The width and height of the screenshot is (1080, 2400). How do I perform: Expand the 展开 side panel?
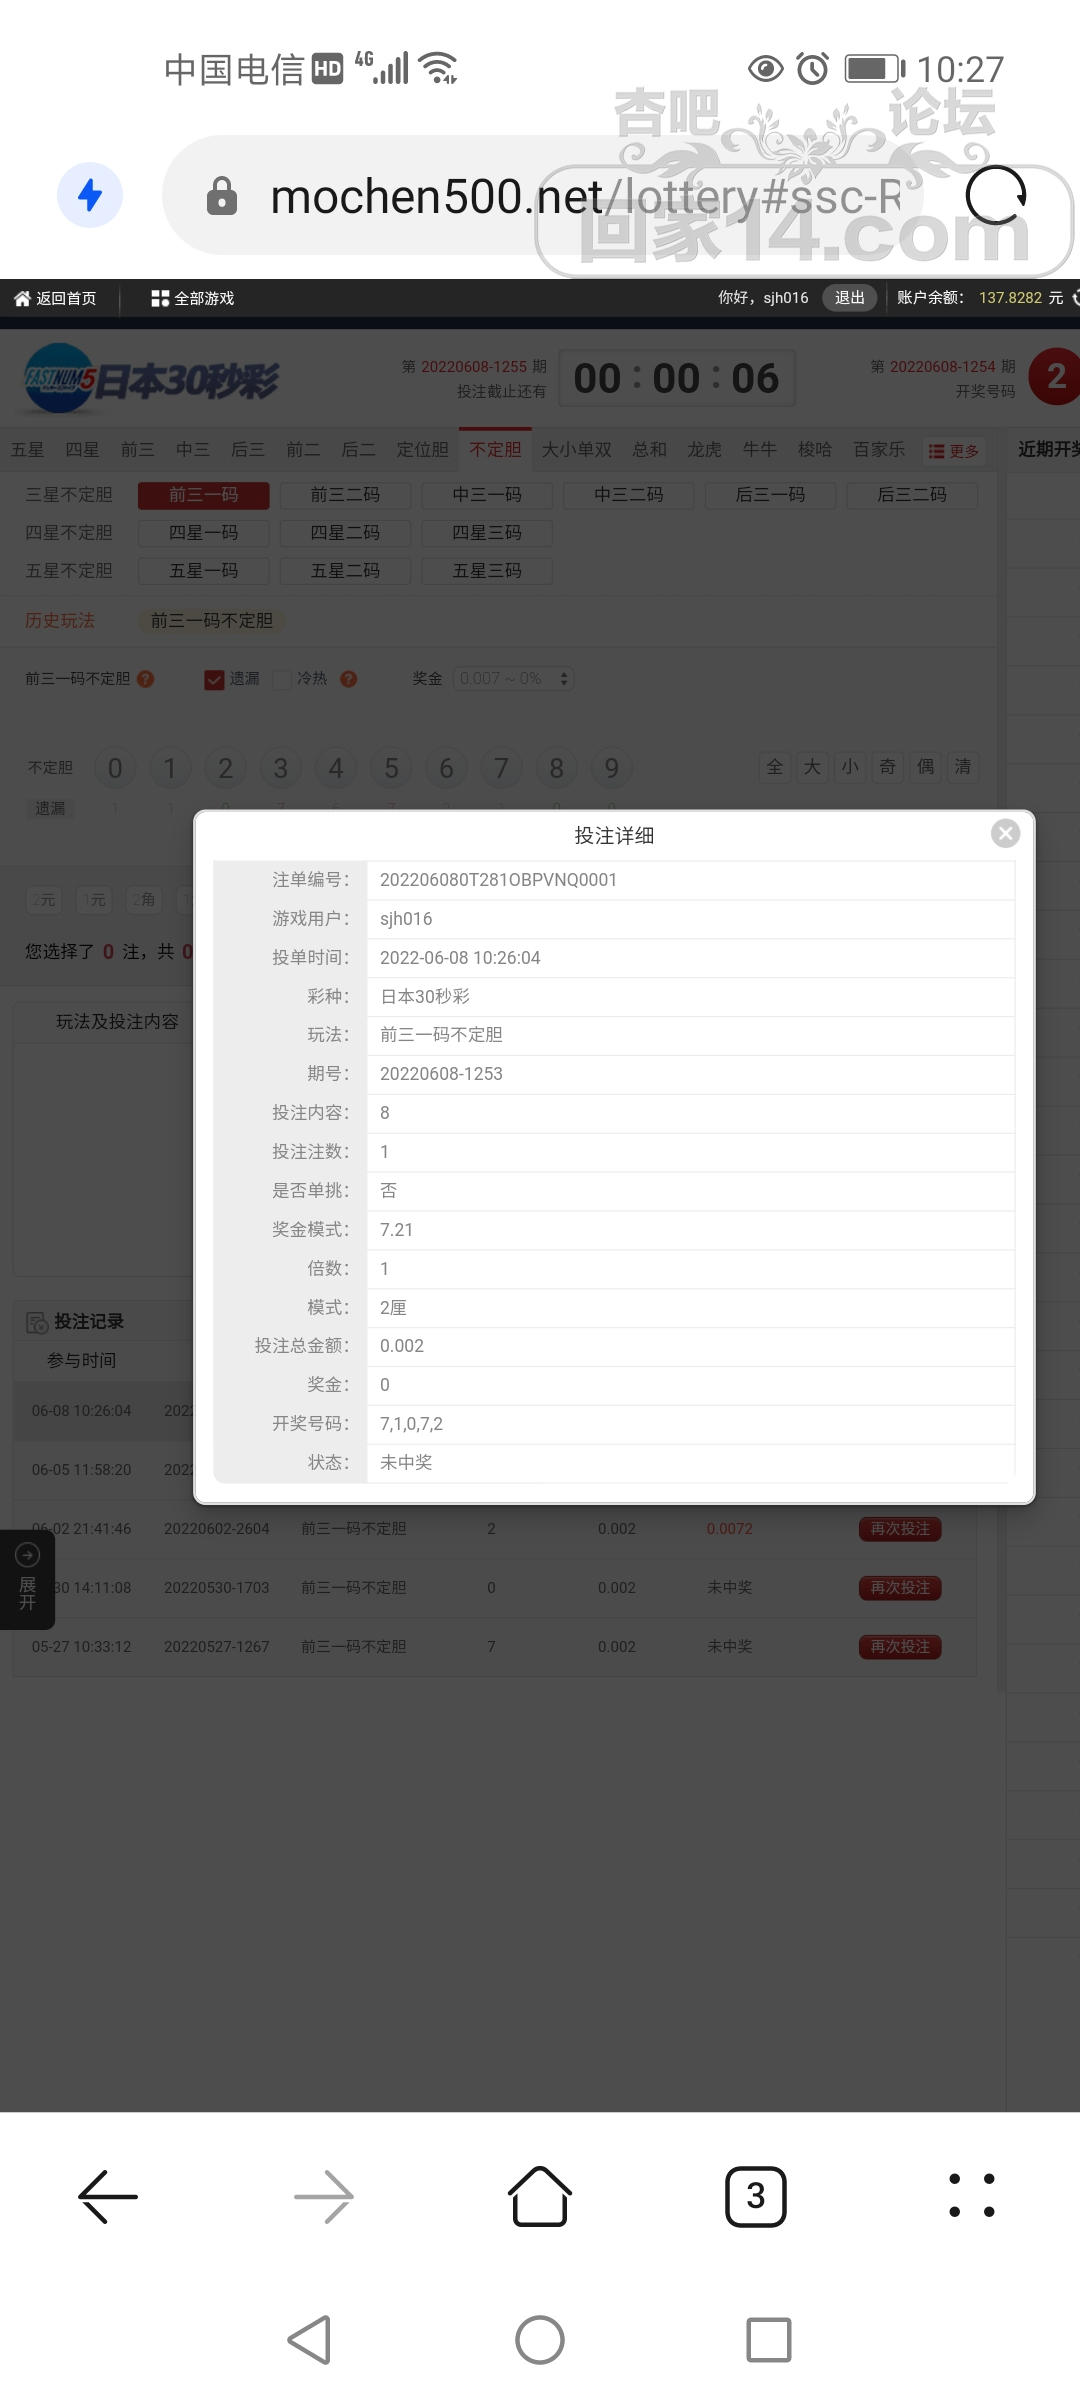click(x=27, y=1580)
